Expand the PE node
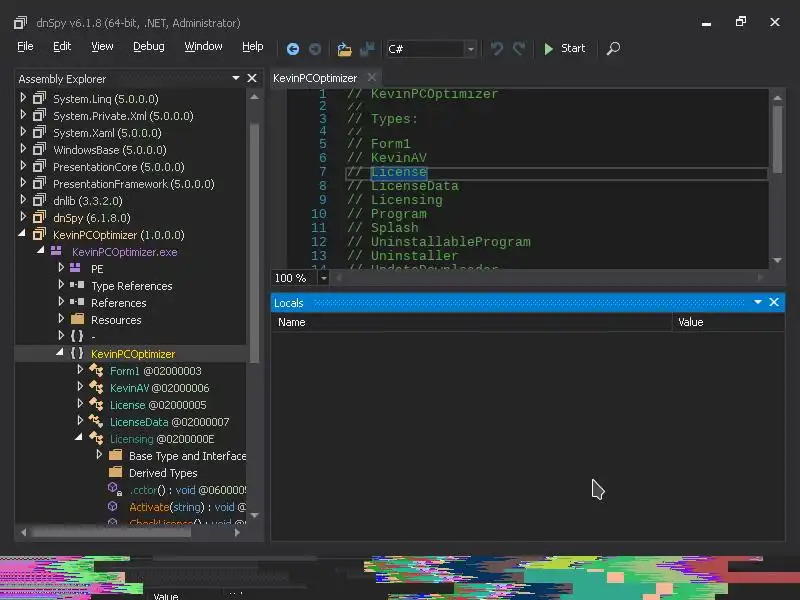The image size is (800, 600). click(x=61, y=267)
